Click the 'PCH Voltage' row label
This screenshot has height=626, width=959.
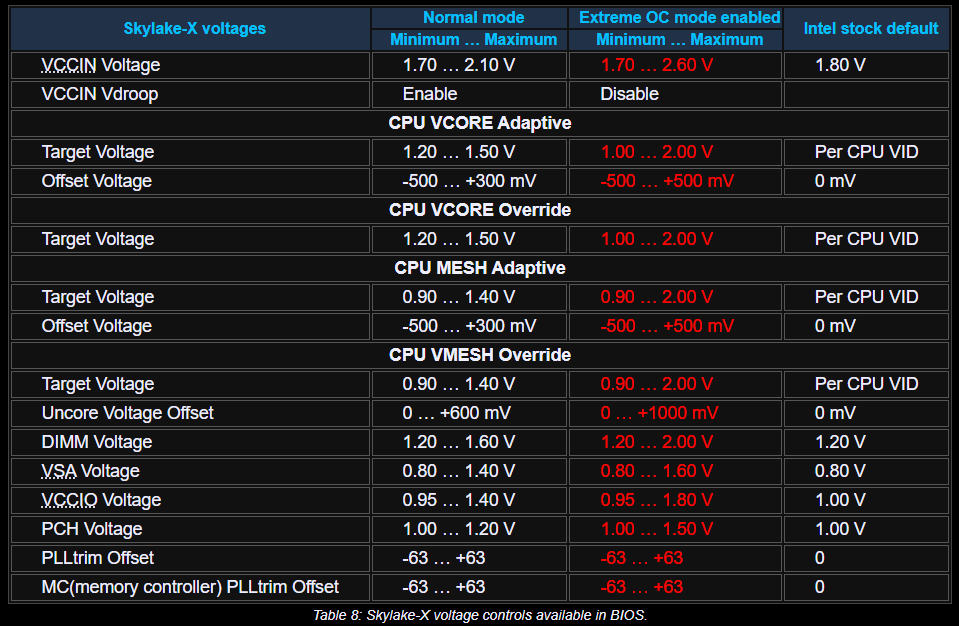(x=92, y=529)
